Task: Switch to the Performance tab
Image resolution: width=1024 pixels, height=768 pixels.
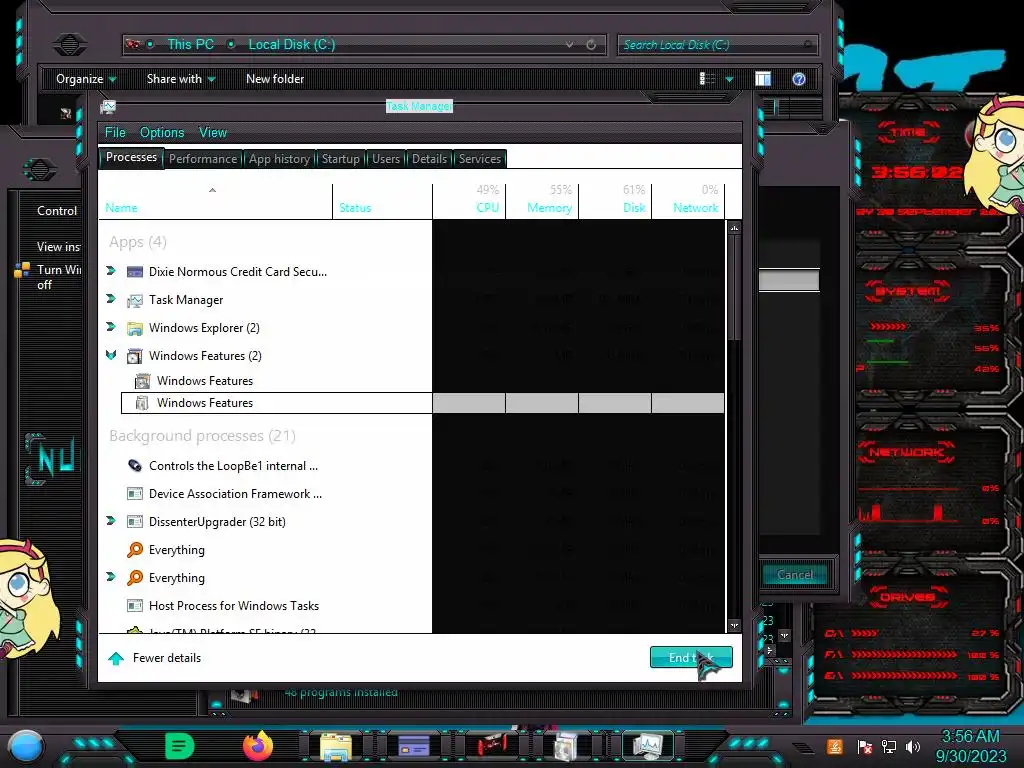Action: coord(203,159)
